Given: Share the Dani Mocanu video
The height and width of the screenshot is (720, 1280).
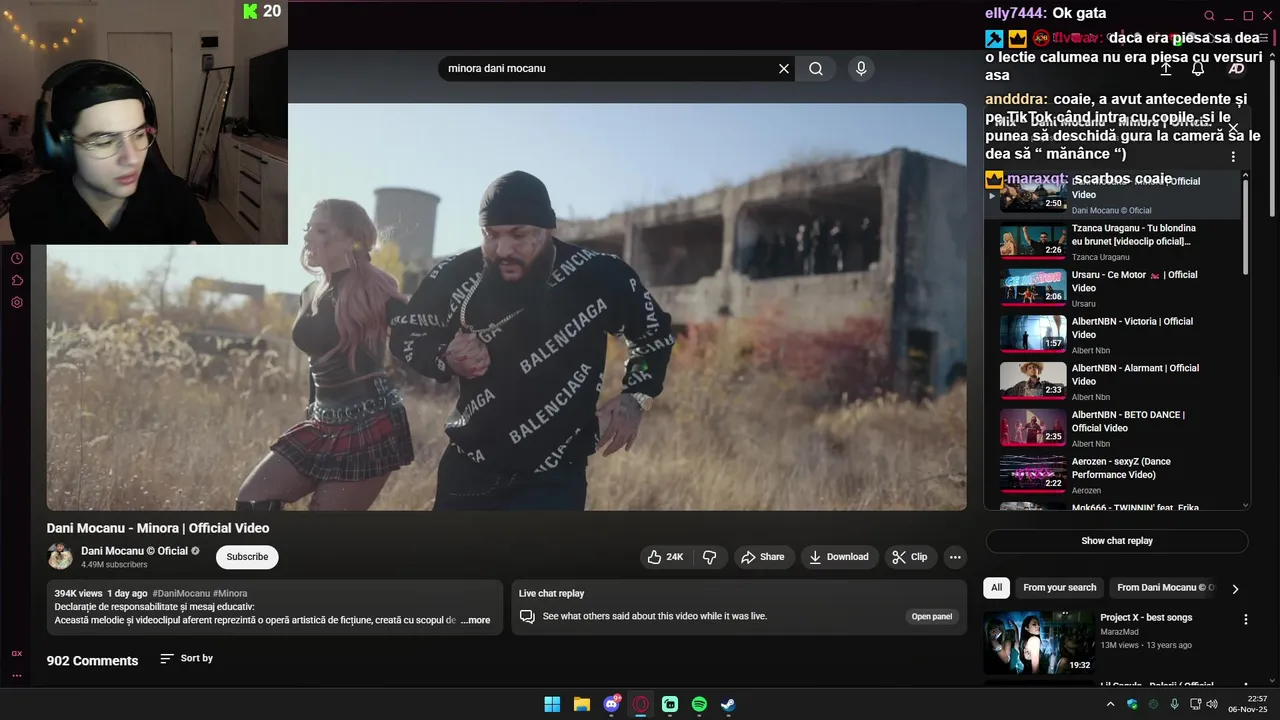Looking at the screenshot, I should click(x=762, y=557).
